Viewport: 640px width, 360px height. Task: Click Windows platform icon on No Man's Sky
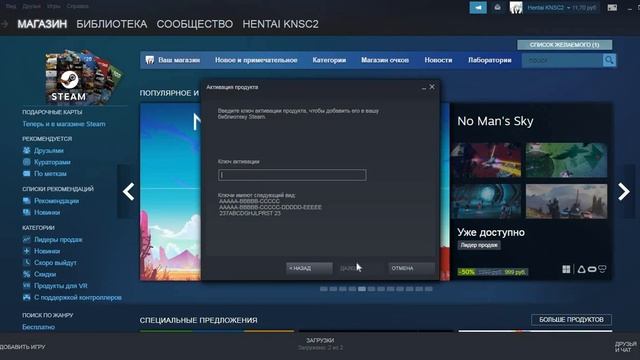tap(566, 269)
